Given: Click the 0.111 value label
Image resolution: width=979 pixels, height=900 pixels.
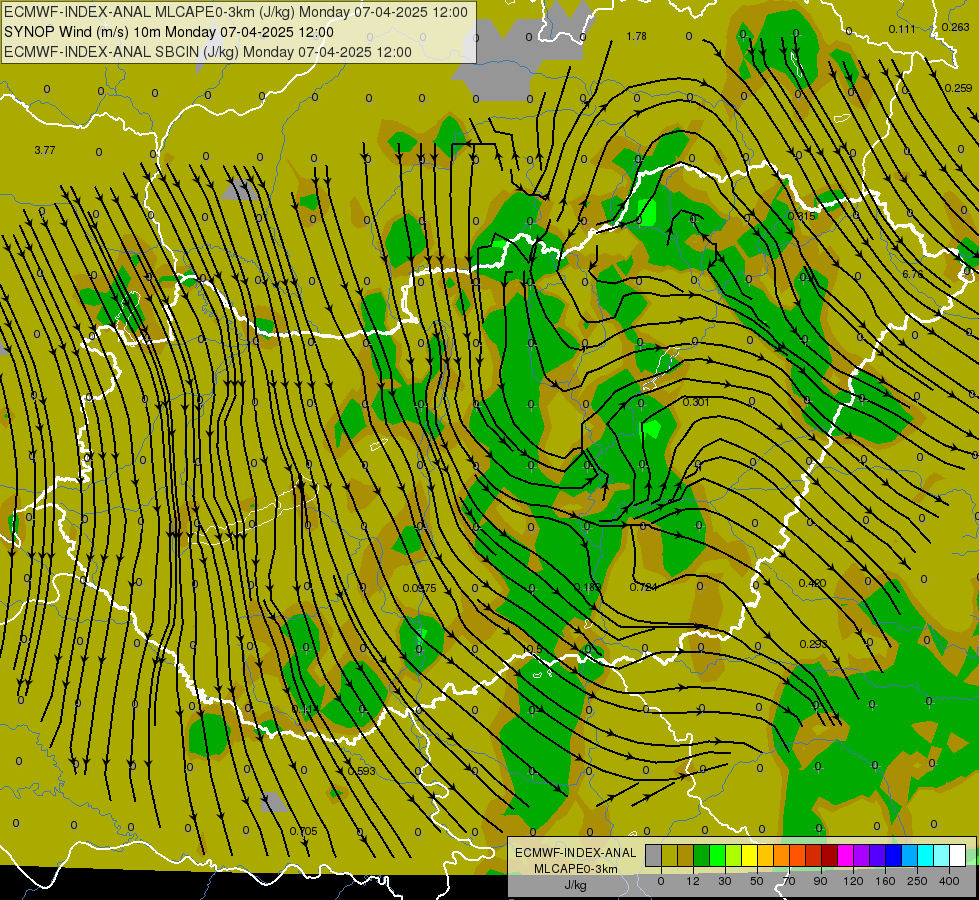Looking at the screenshot, I should point(902,29).
